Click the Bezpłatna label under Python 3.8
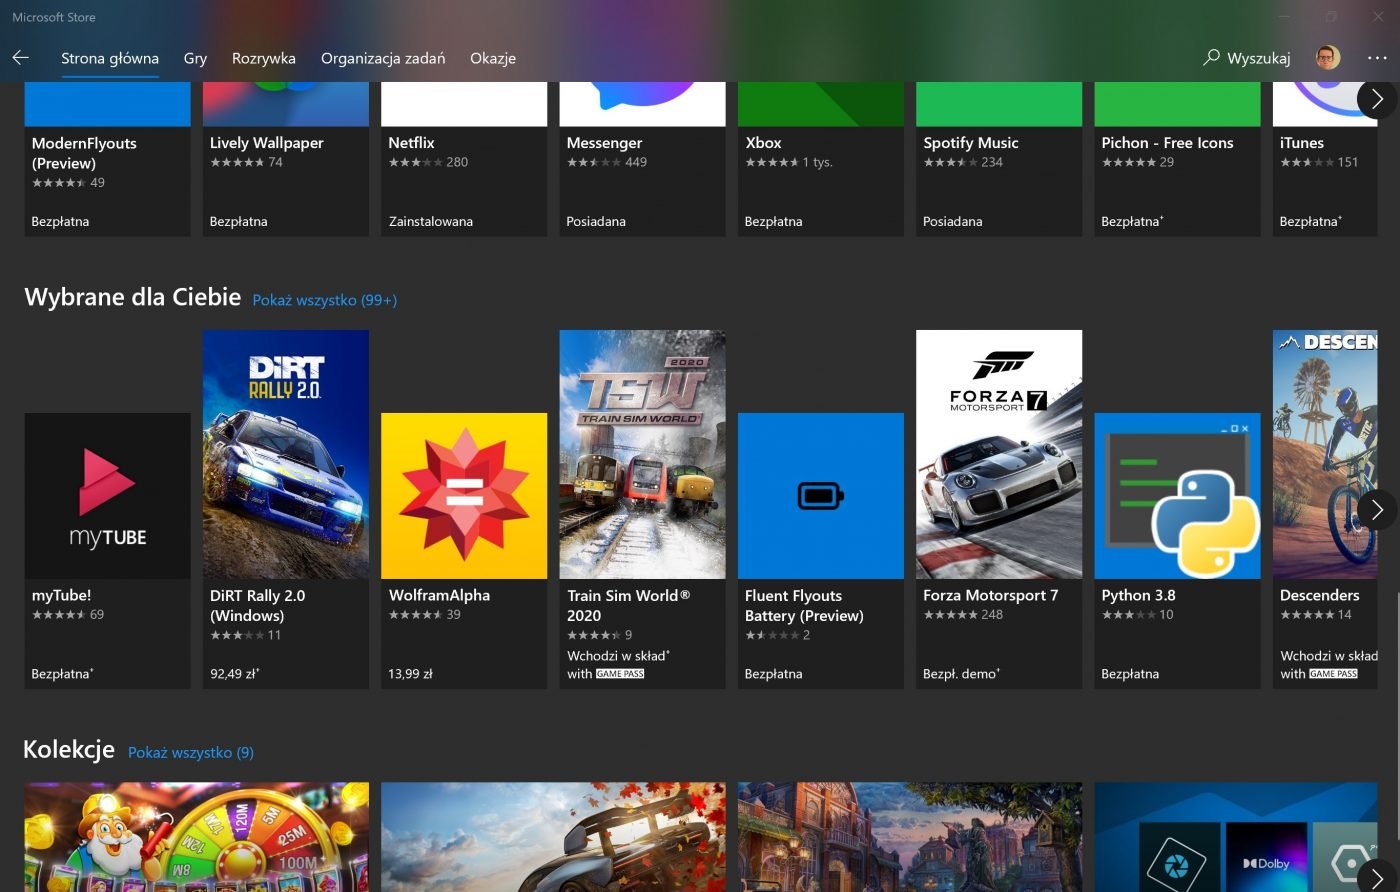The height and width of the screenshot is (892, 1400). pos(1130,674)
